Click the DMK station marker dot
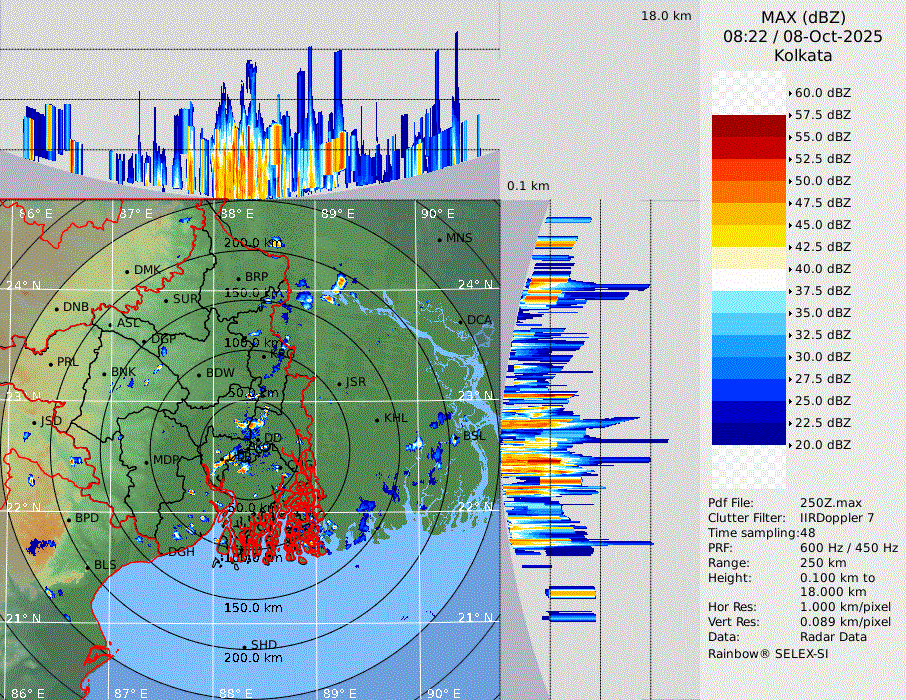Image resolution: width=906 pixels, height=700 pixels. tap(127, 271)
